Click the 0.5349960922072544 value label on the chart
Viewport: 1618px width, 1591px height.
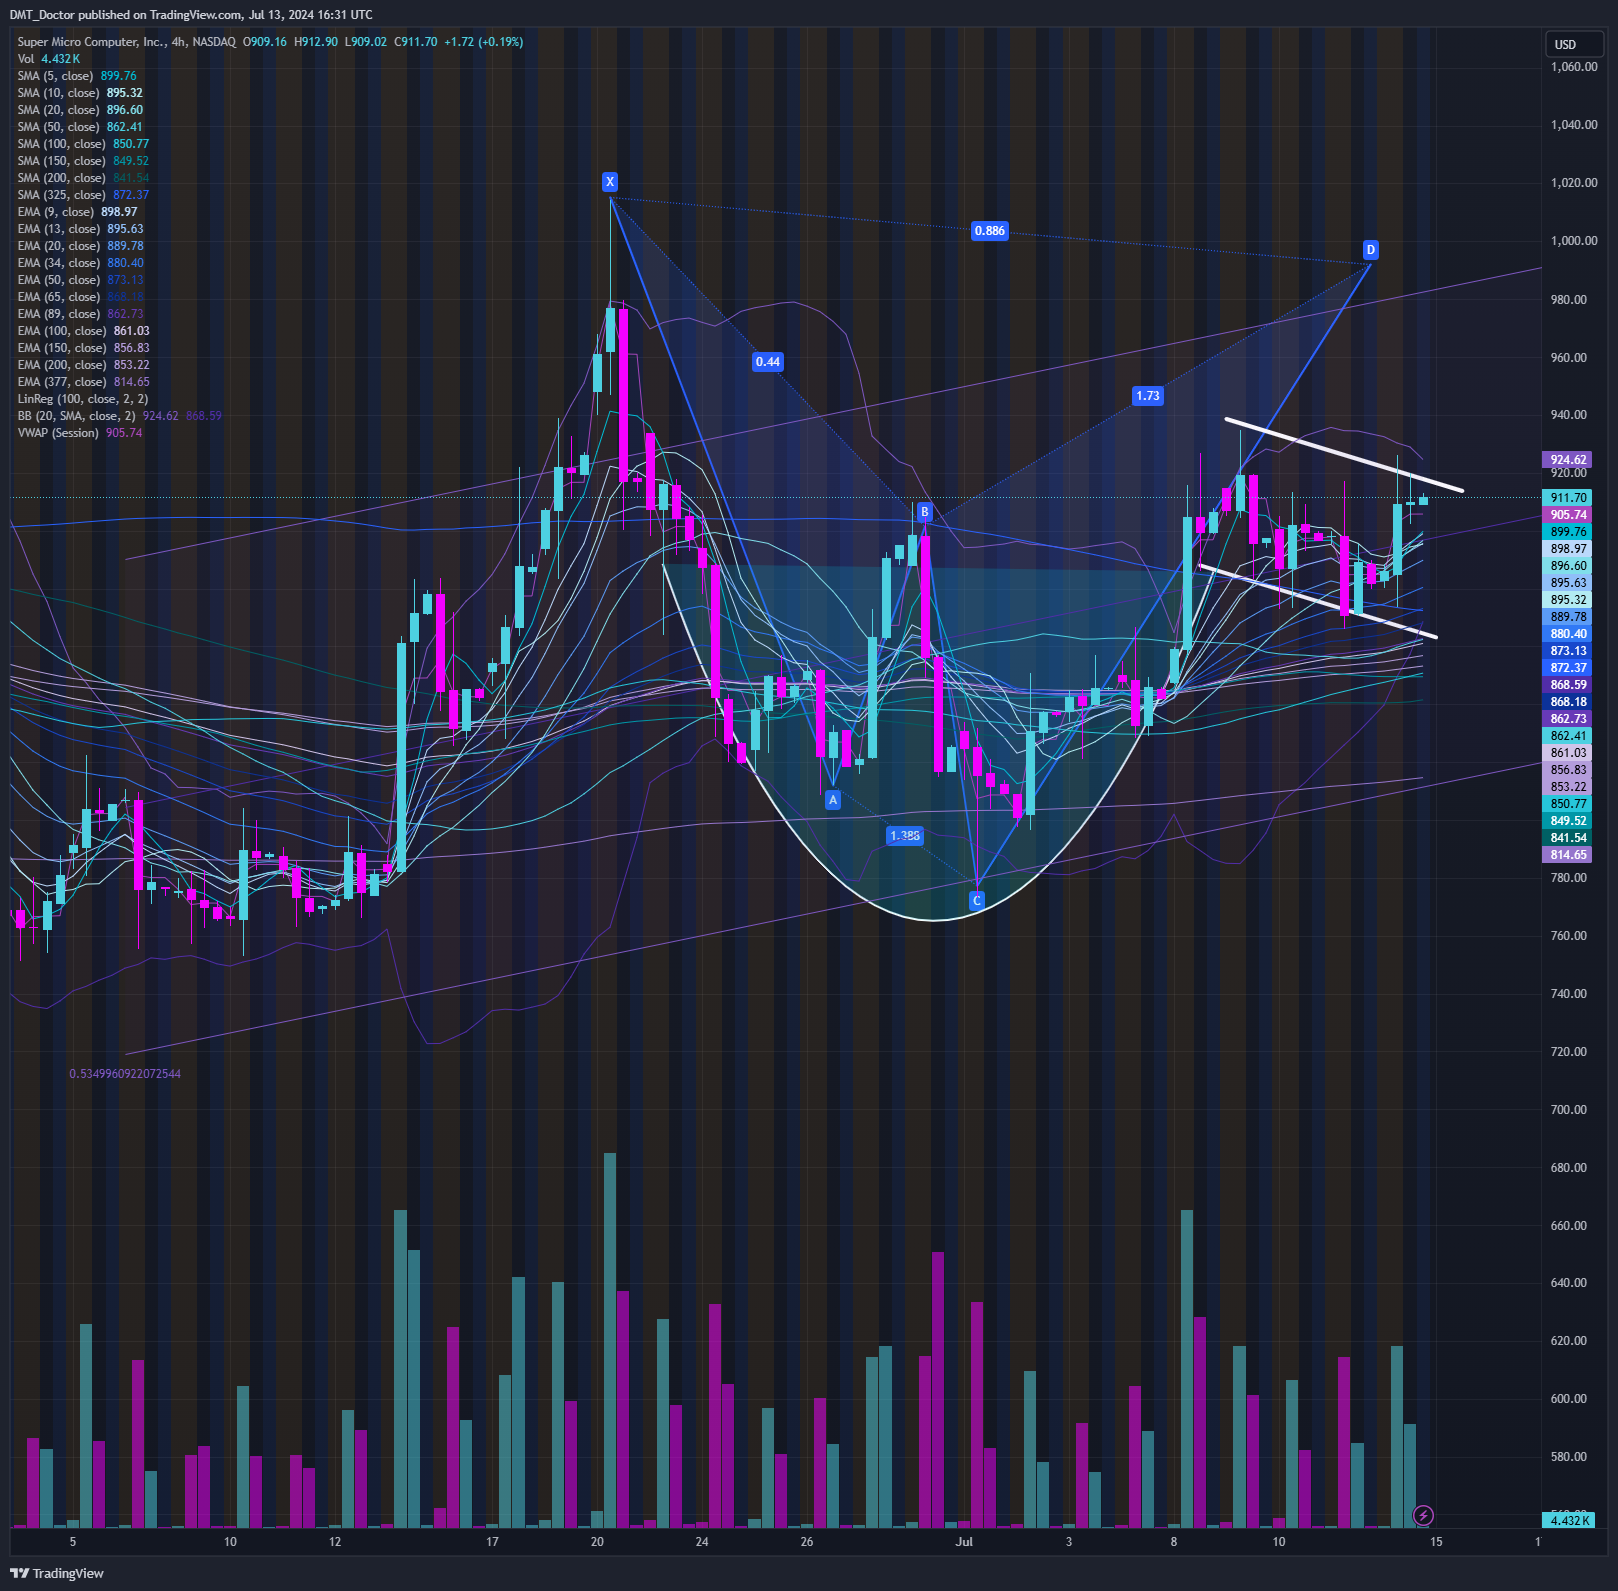pos(125,1074)
